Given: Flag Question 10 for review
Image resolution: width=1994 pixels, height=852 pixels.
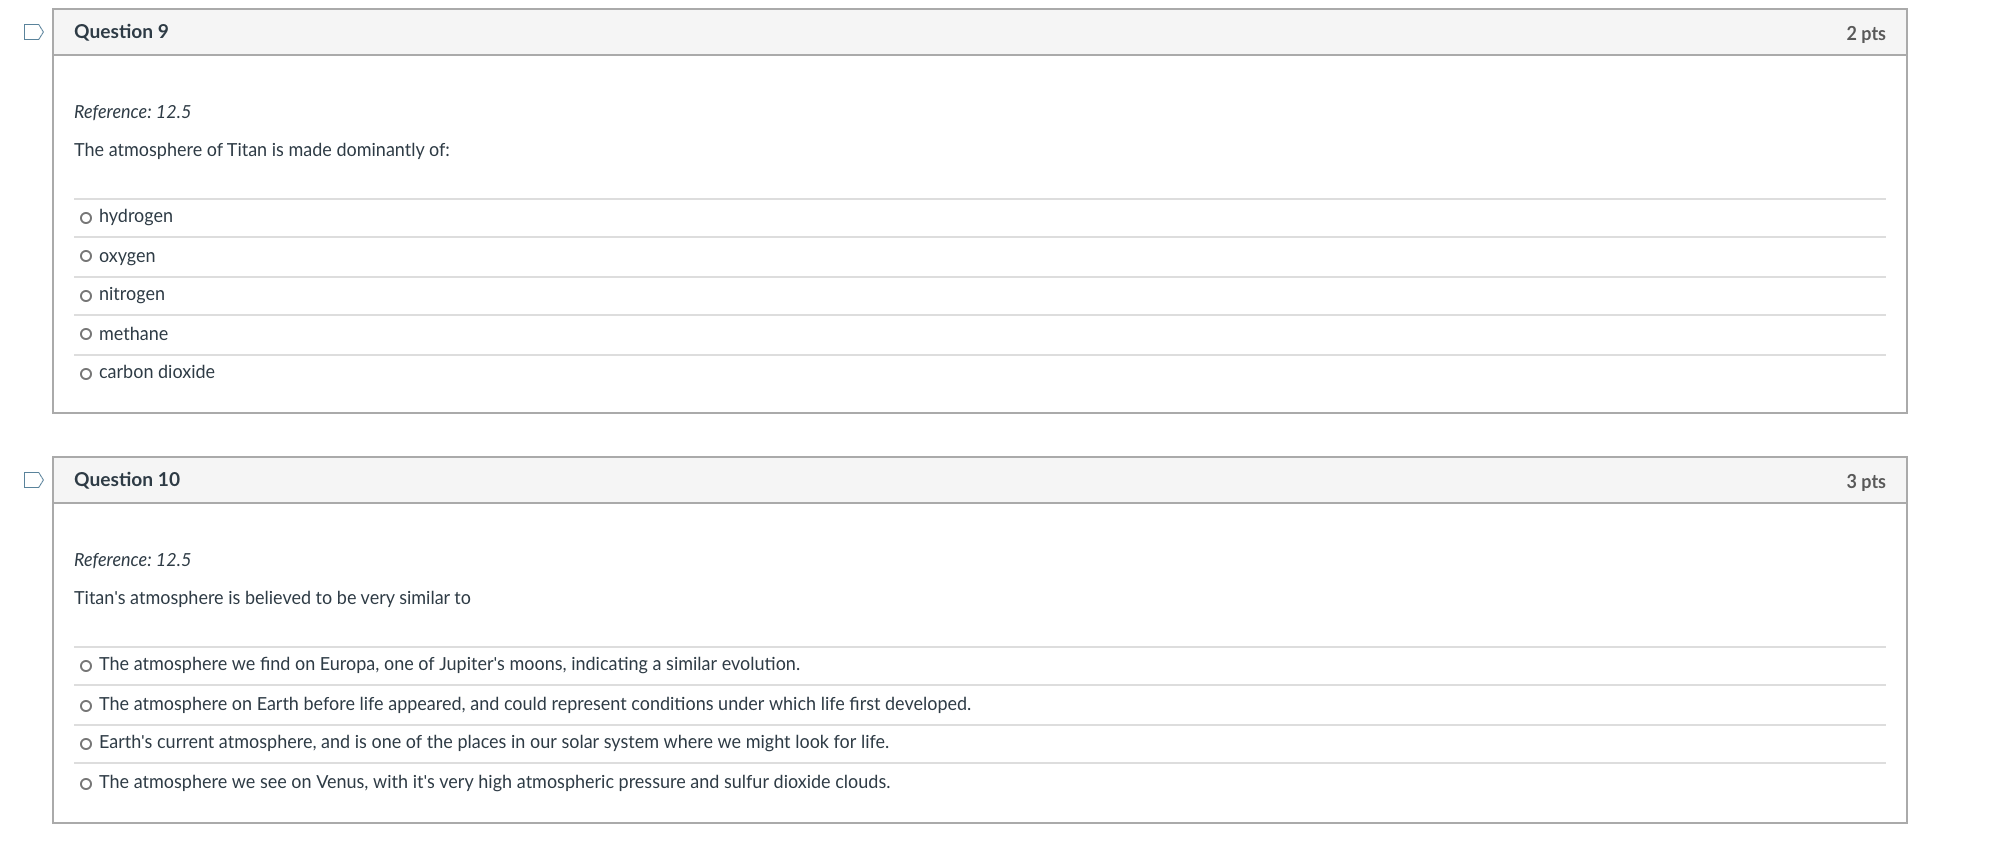Looking at the screenshot, I should click(34, 480).
